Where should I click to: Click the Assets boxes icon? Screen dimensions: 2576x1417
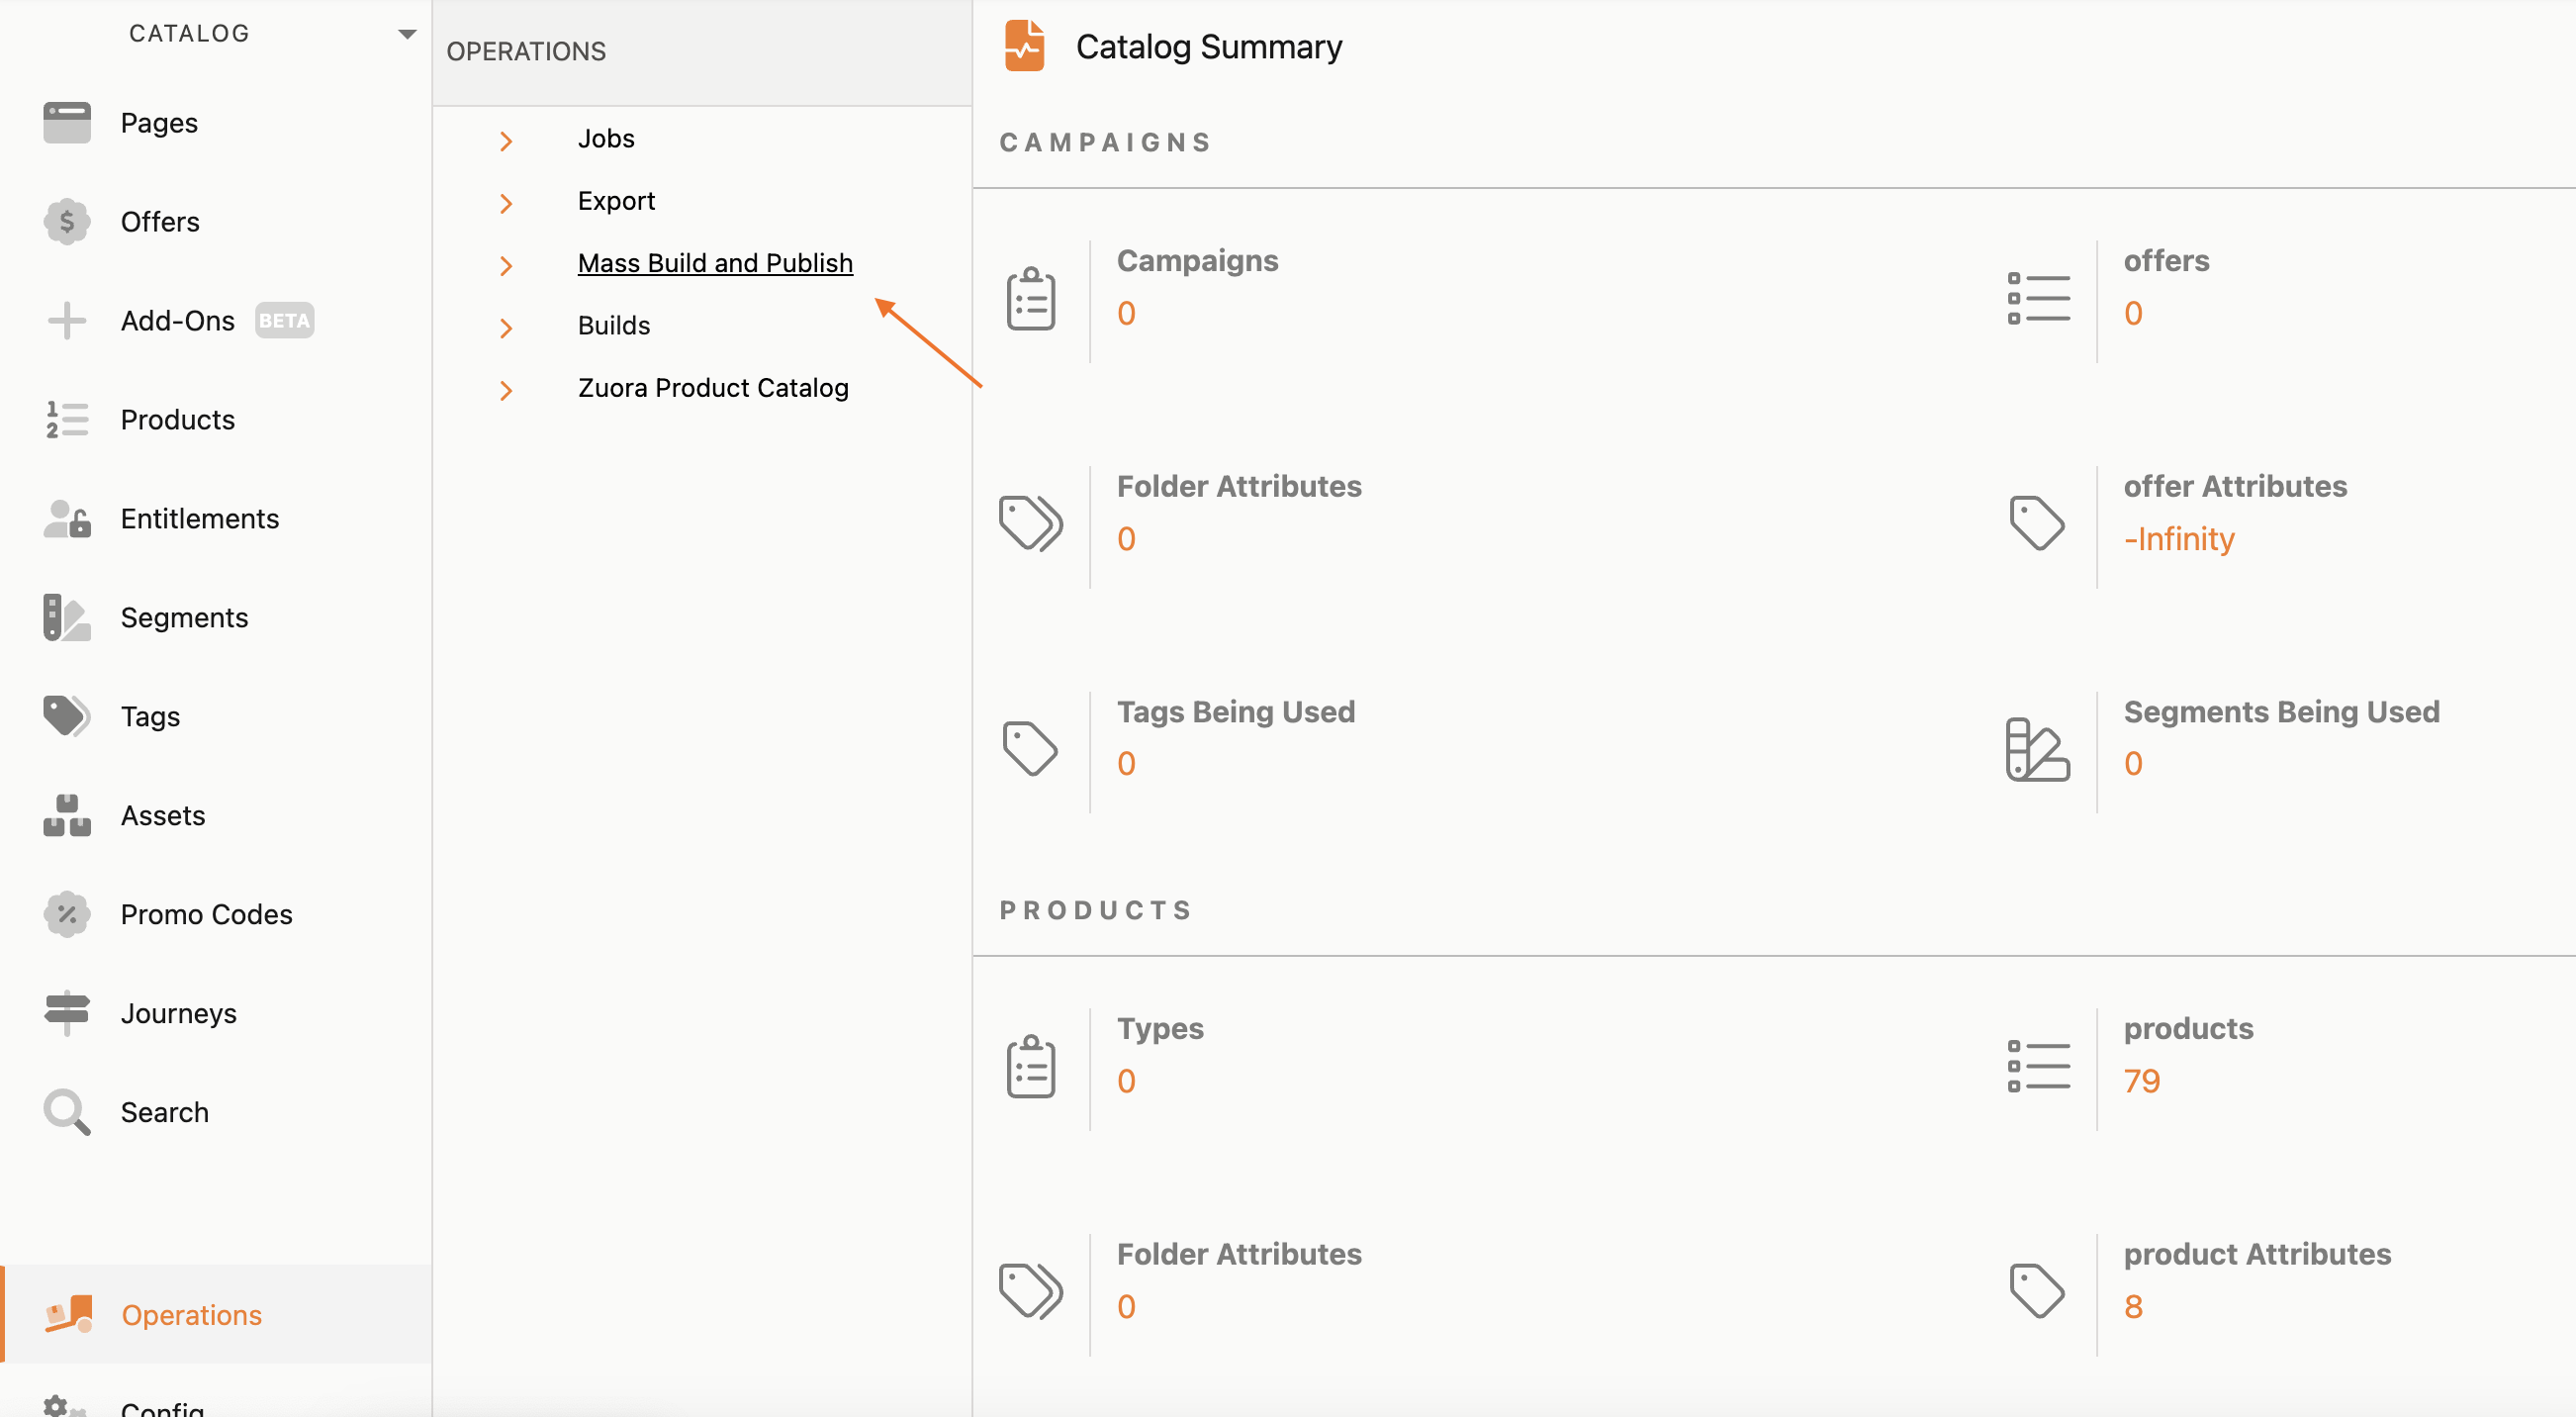point(67,815)
